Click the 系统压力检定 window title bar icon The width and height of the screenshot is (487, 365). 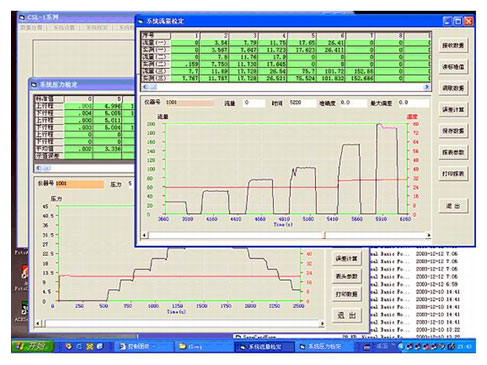(34, 85)
